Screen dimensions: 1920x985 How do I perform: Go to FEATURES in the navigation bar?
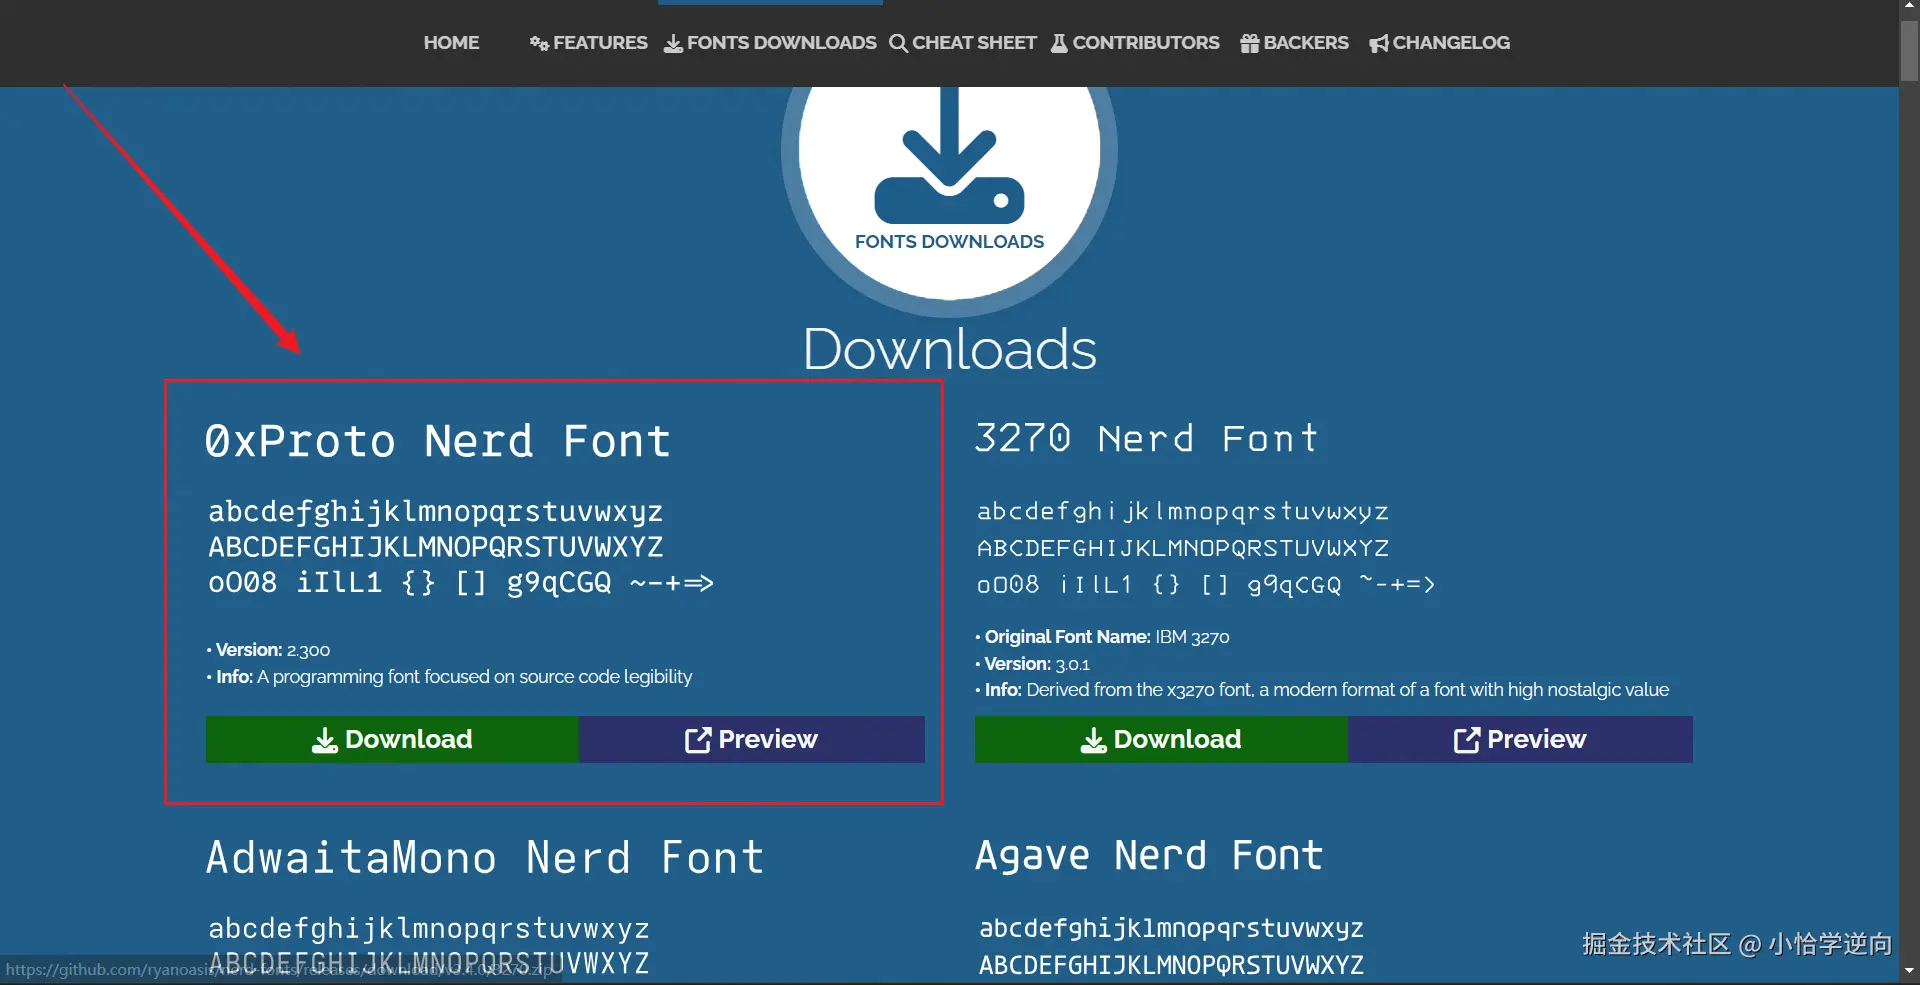588,43
